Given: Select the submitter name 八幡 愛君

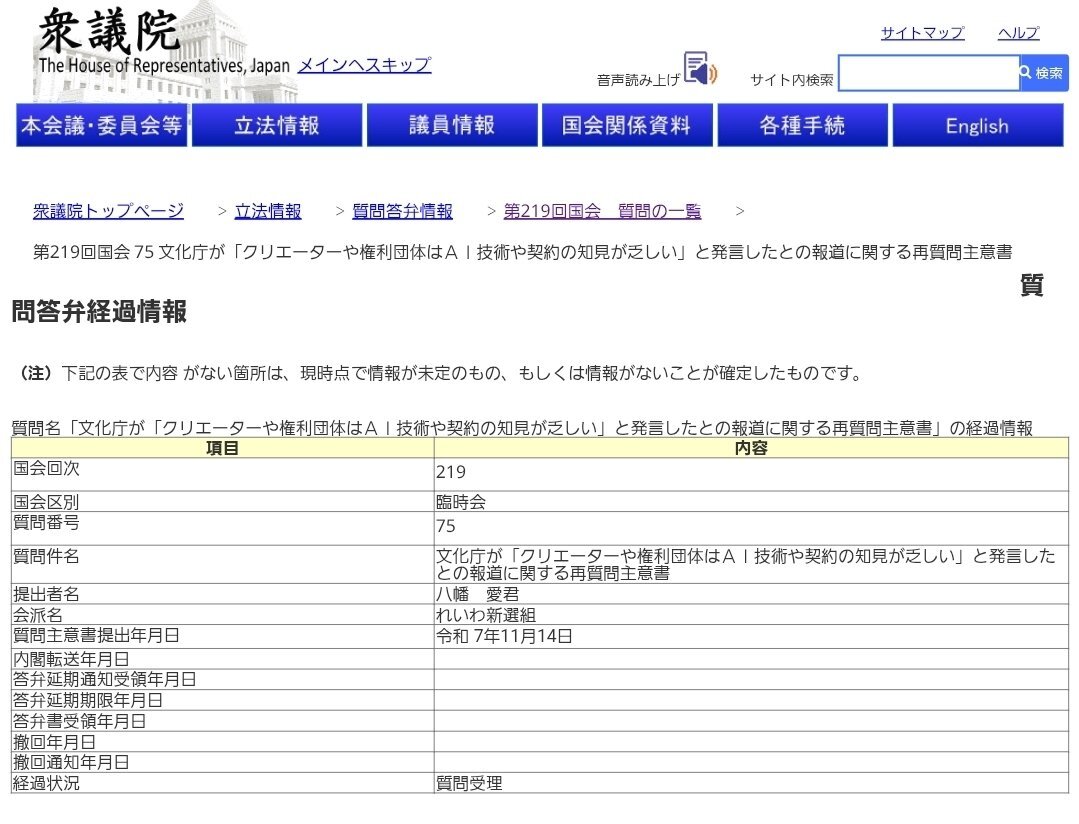Looking at the screenshot, I should (477, 594).
